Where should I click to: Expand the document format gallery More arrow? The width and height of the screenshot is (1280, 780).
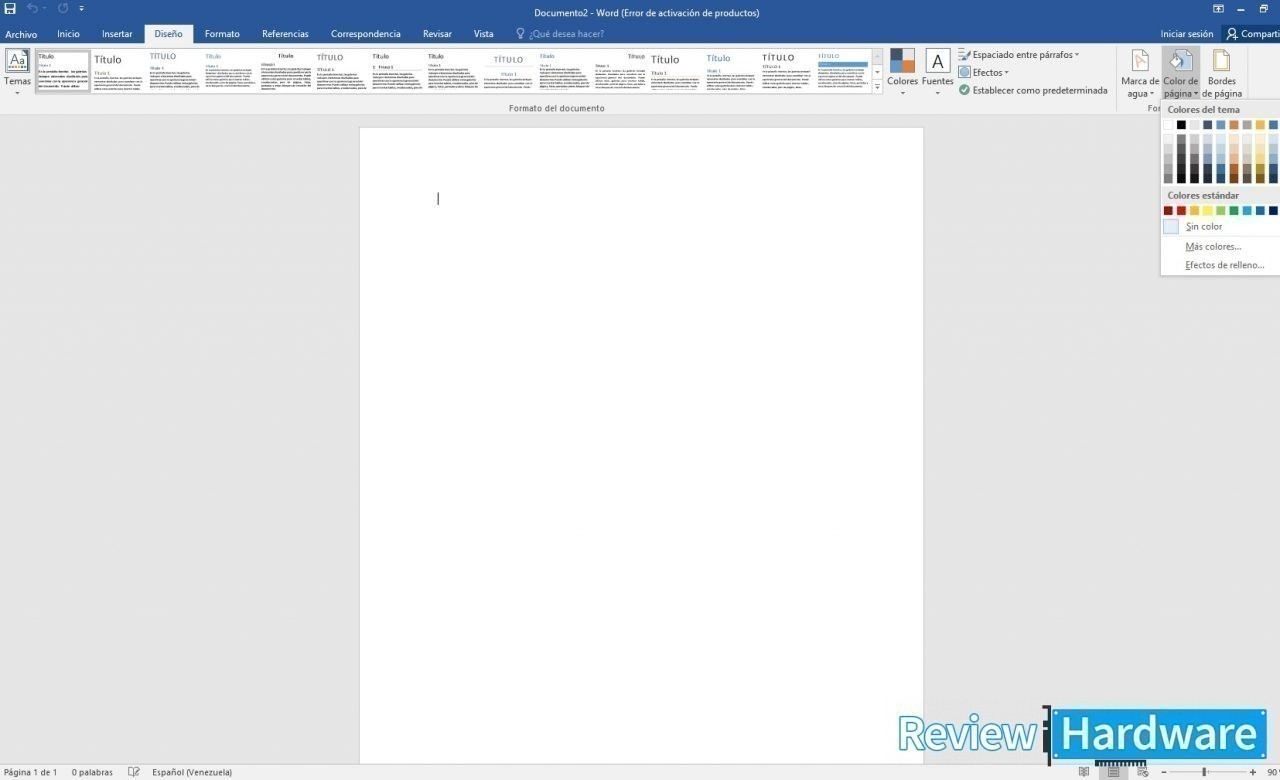[877, 88]
